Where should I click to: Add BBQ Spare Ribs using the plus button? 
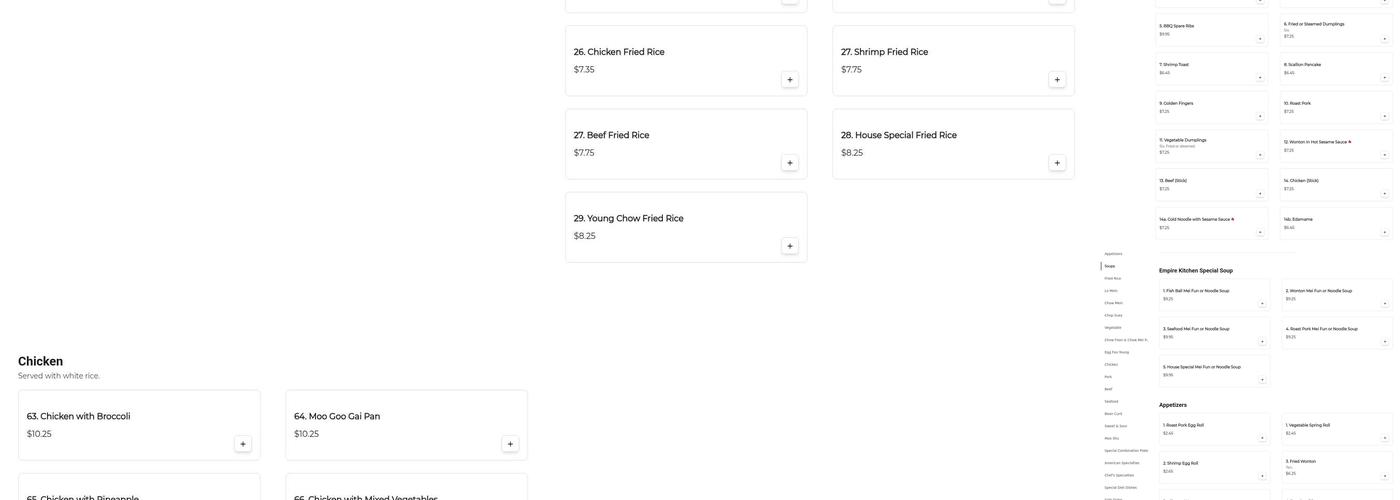(1260, 39)
